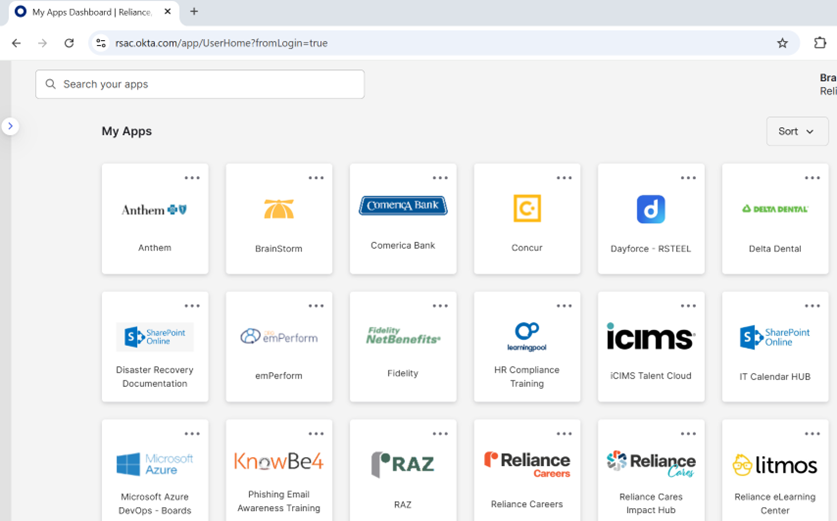Screen dimensions: 837x521
Task: Open options menu for Anthem tile
Action: click(x=192, y=178)
